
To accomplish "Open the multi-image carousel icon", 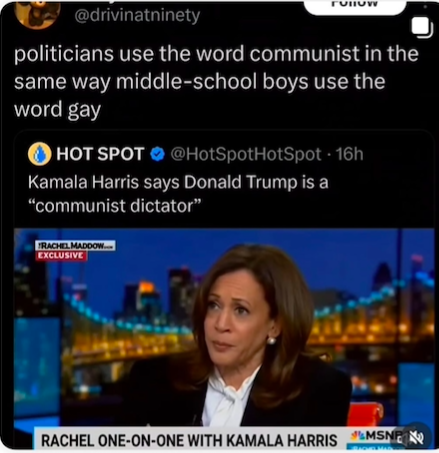I will point(422,27).
